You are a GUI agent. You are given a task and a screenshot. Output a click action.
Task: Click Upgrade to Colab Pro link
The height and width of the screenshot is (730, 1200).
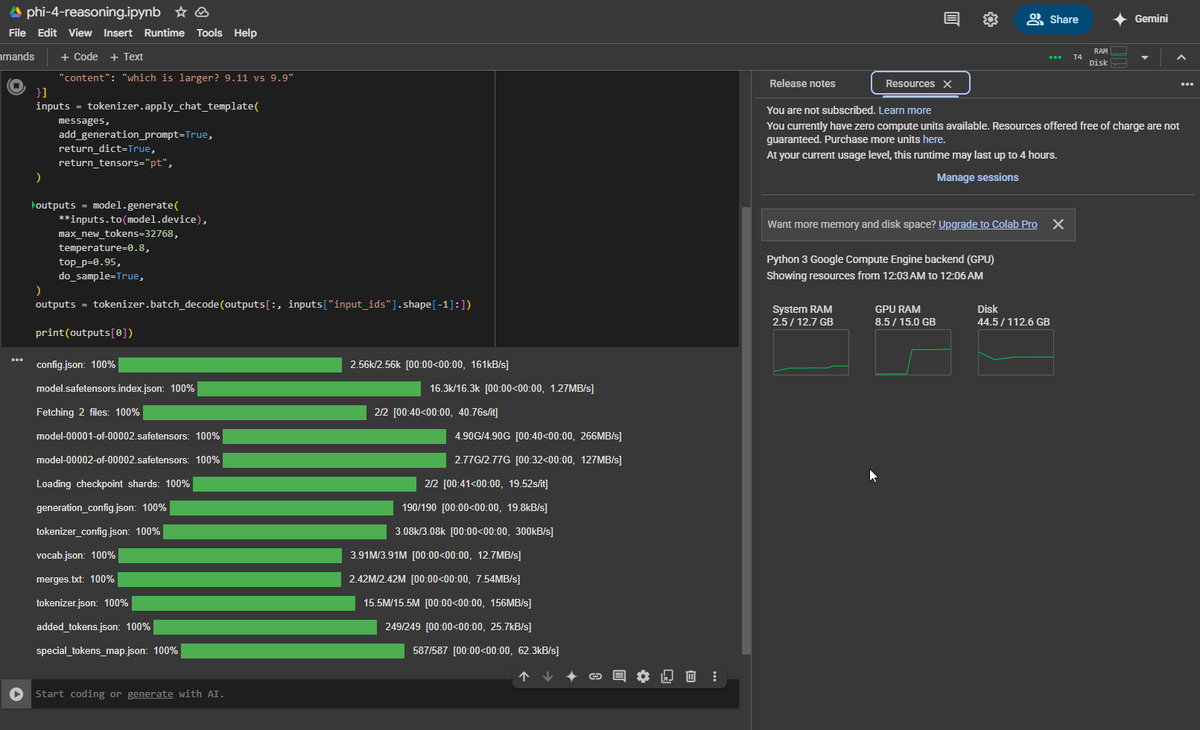tap(988, 224)
